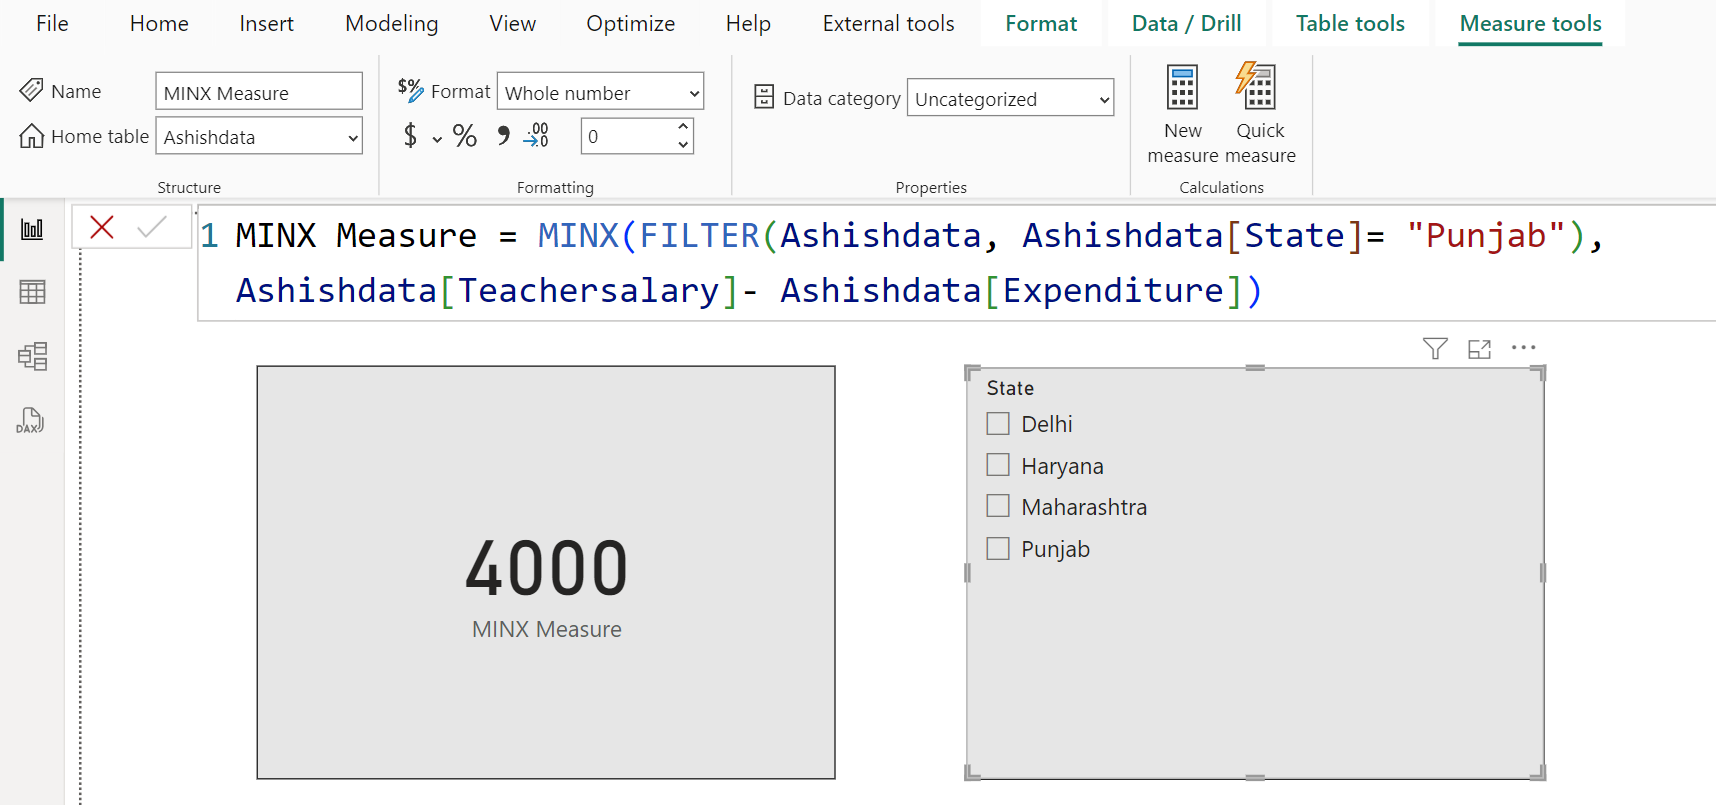Check the Delhi checkbox in slicer
This screenshot has height=805, width=1716.
pyautogui.click(x=998, y=424)
